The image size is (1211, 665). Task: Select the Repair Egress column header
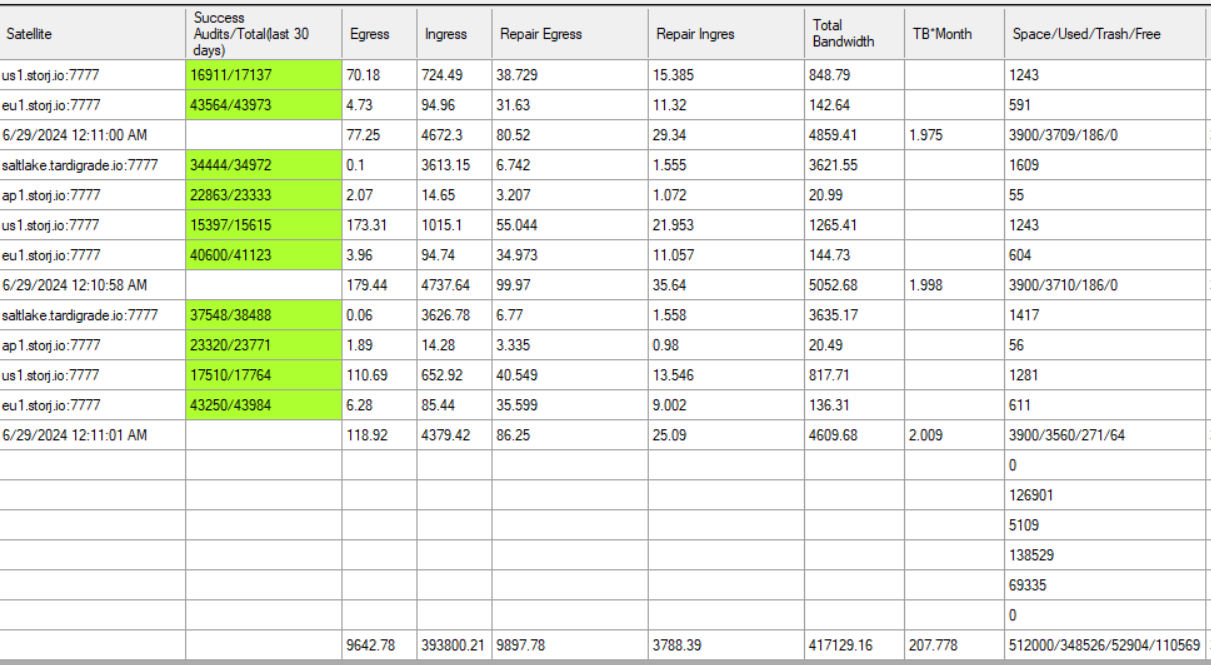pyautogui.click(x=570, y=34)
